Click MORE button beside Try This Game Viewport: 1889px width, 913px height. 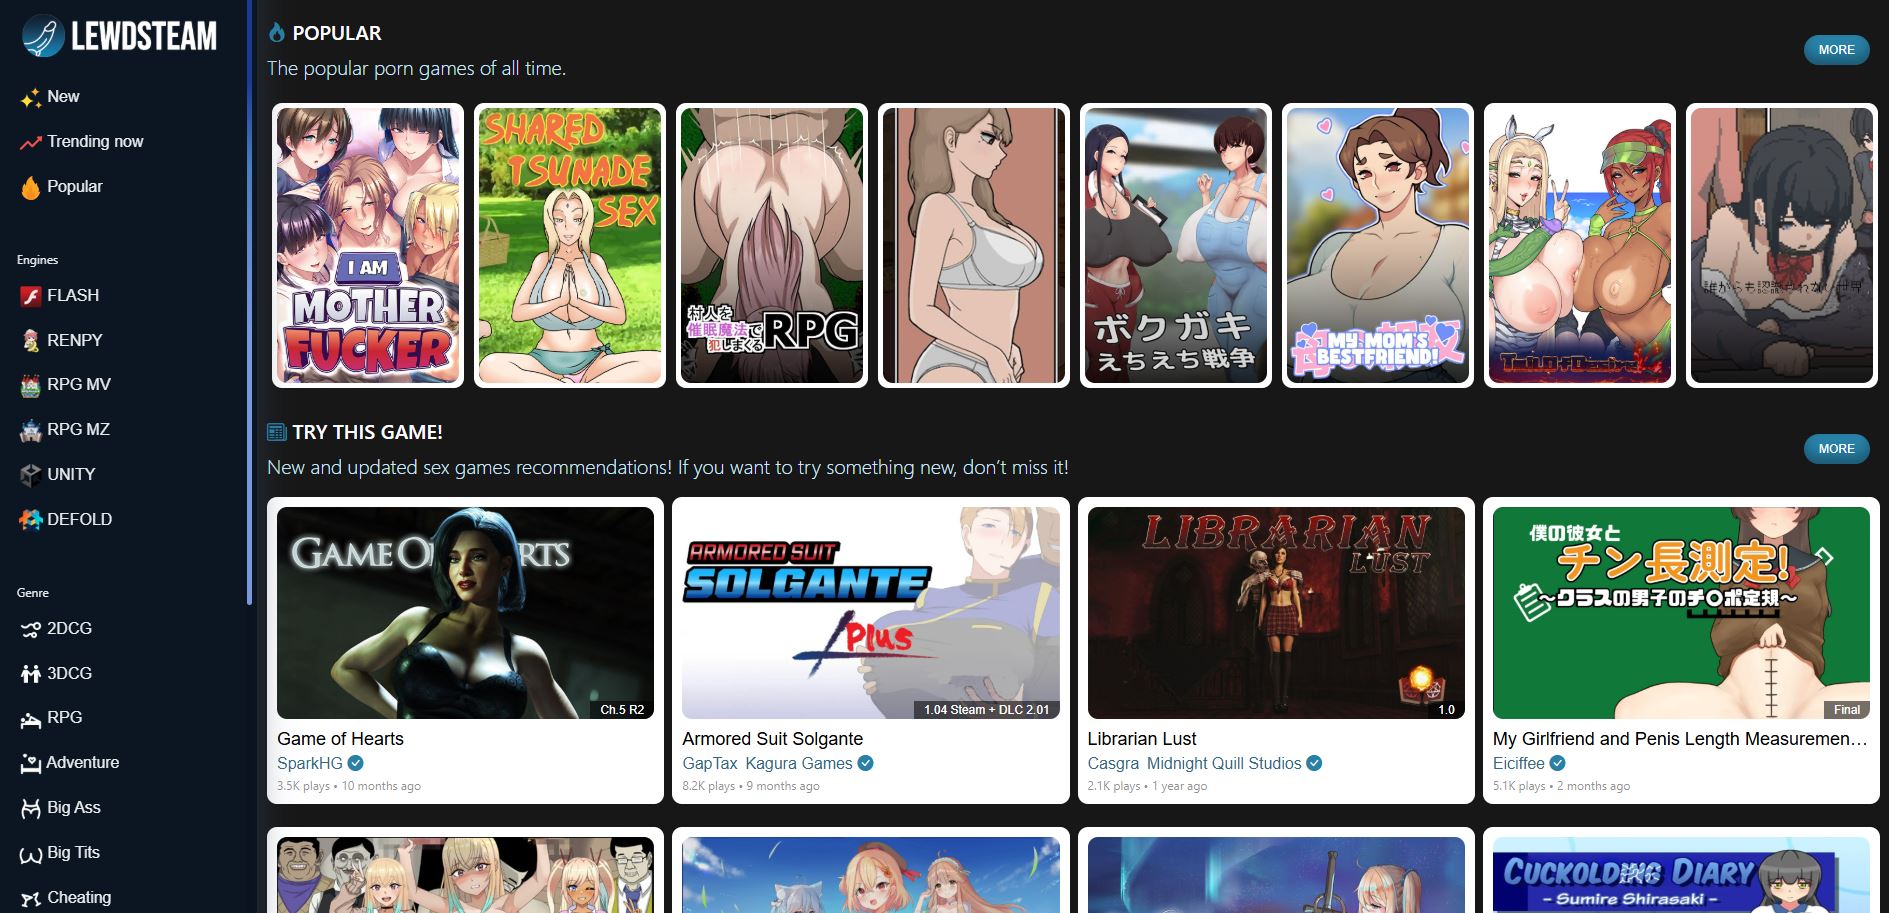(1836, 449)
